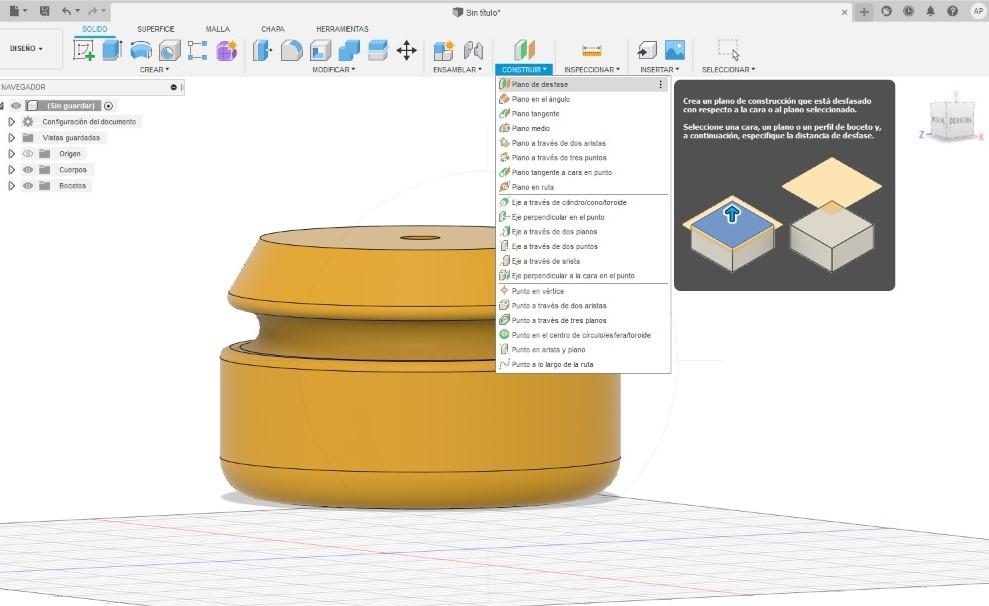
Task: Select the Press Pull tool icon
Action: click(x=262, y=50)
